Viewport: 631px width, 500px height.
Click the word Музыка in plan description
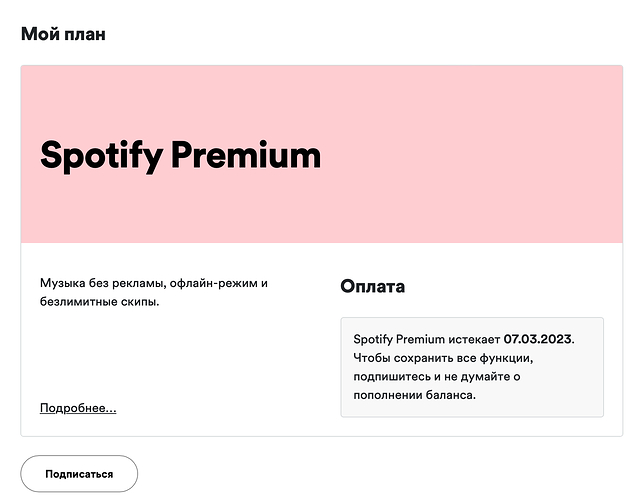(62, 283)
